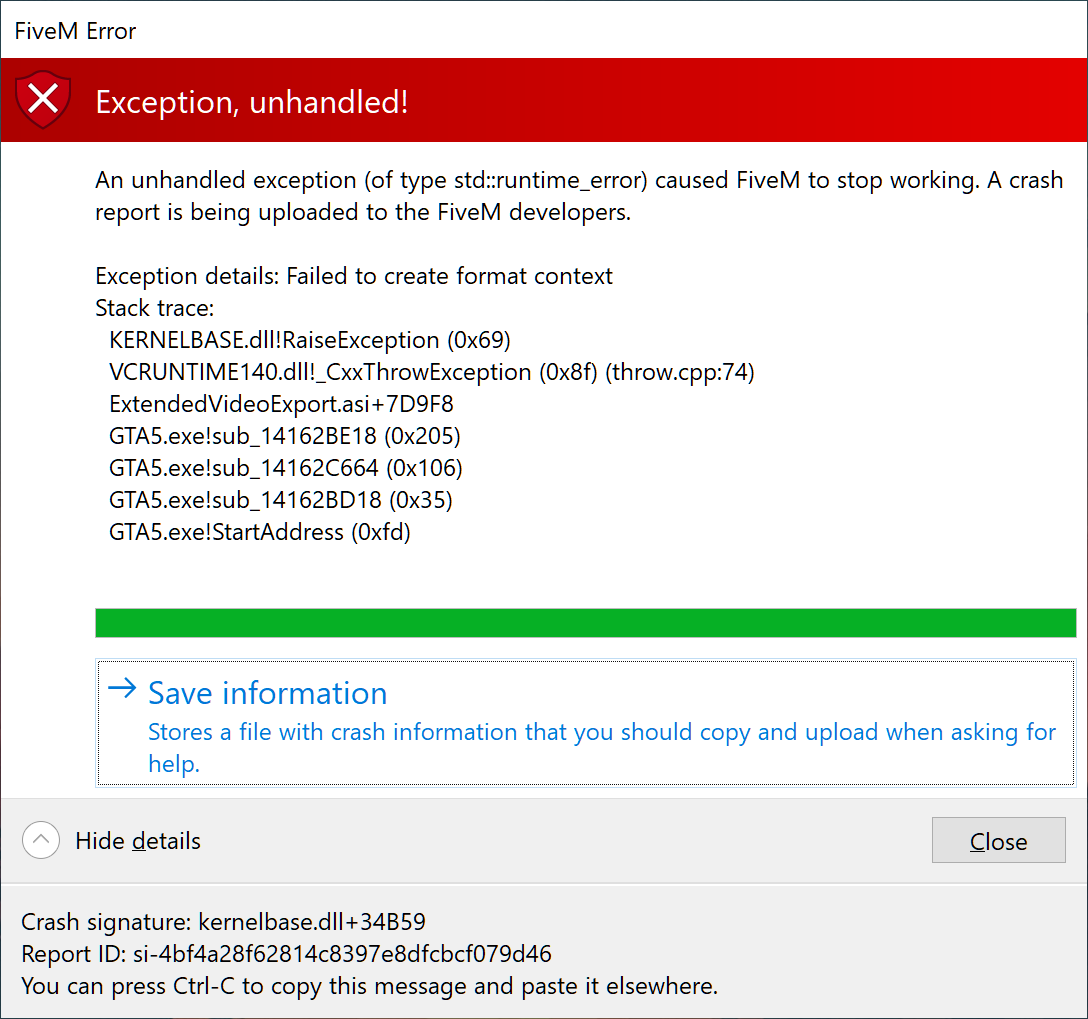
Task: Select the VCRUNTIME140.dll _CxxThrowException stack line
Action: point(431,372)
